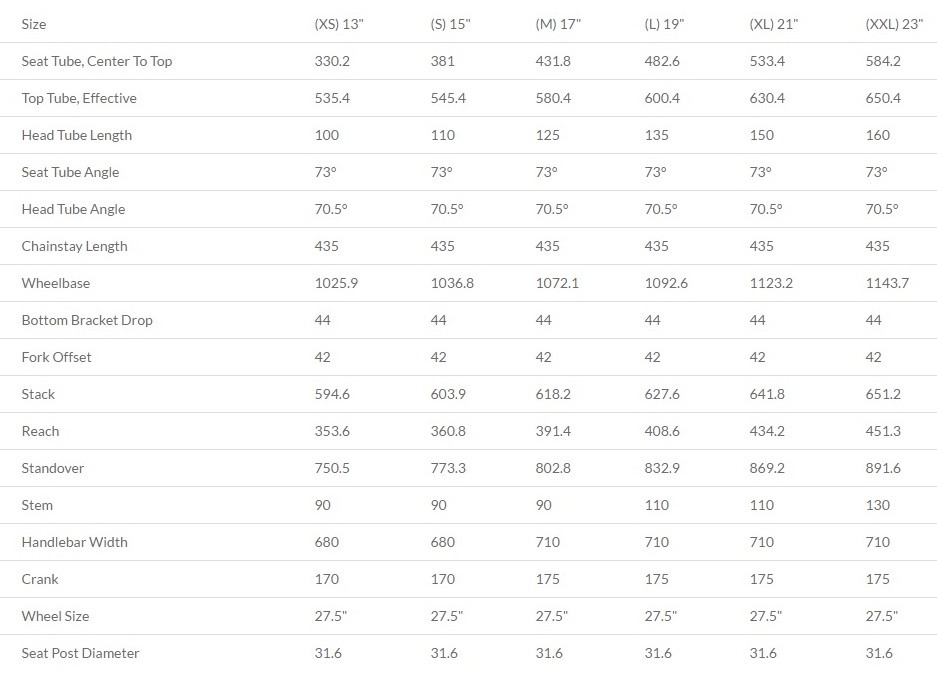Select the Wheelbase row label
Viewport: 937px width, 678px height.
click(x=56, y=283)
